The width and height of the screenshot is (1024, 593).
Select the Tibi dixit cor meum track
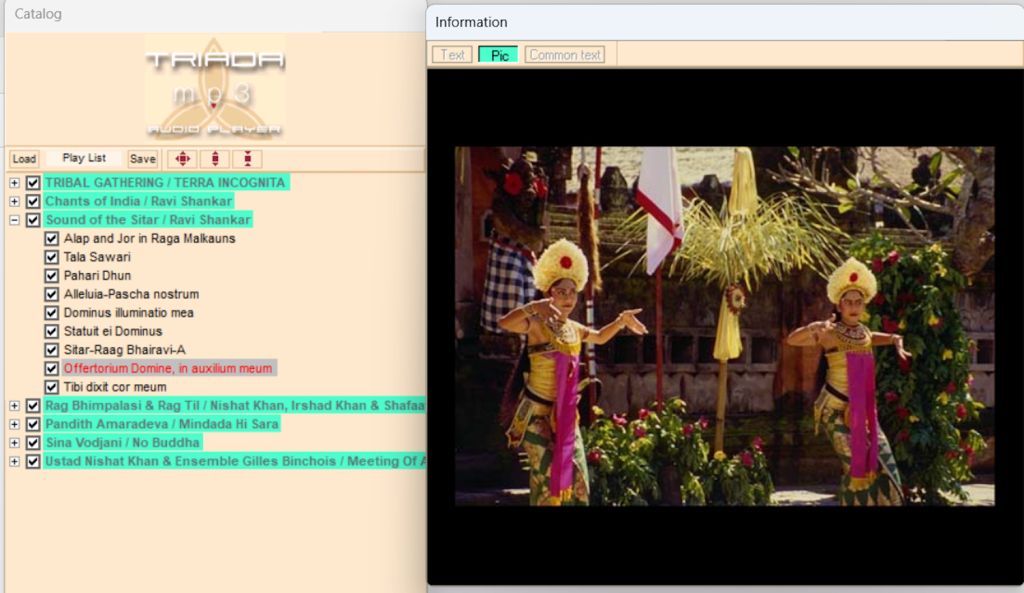coord(115,387)
